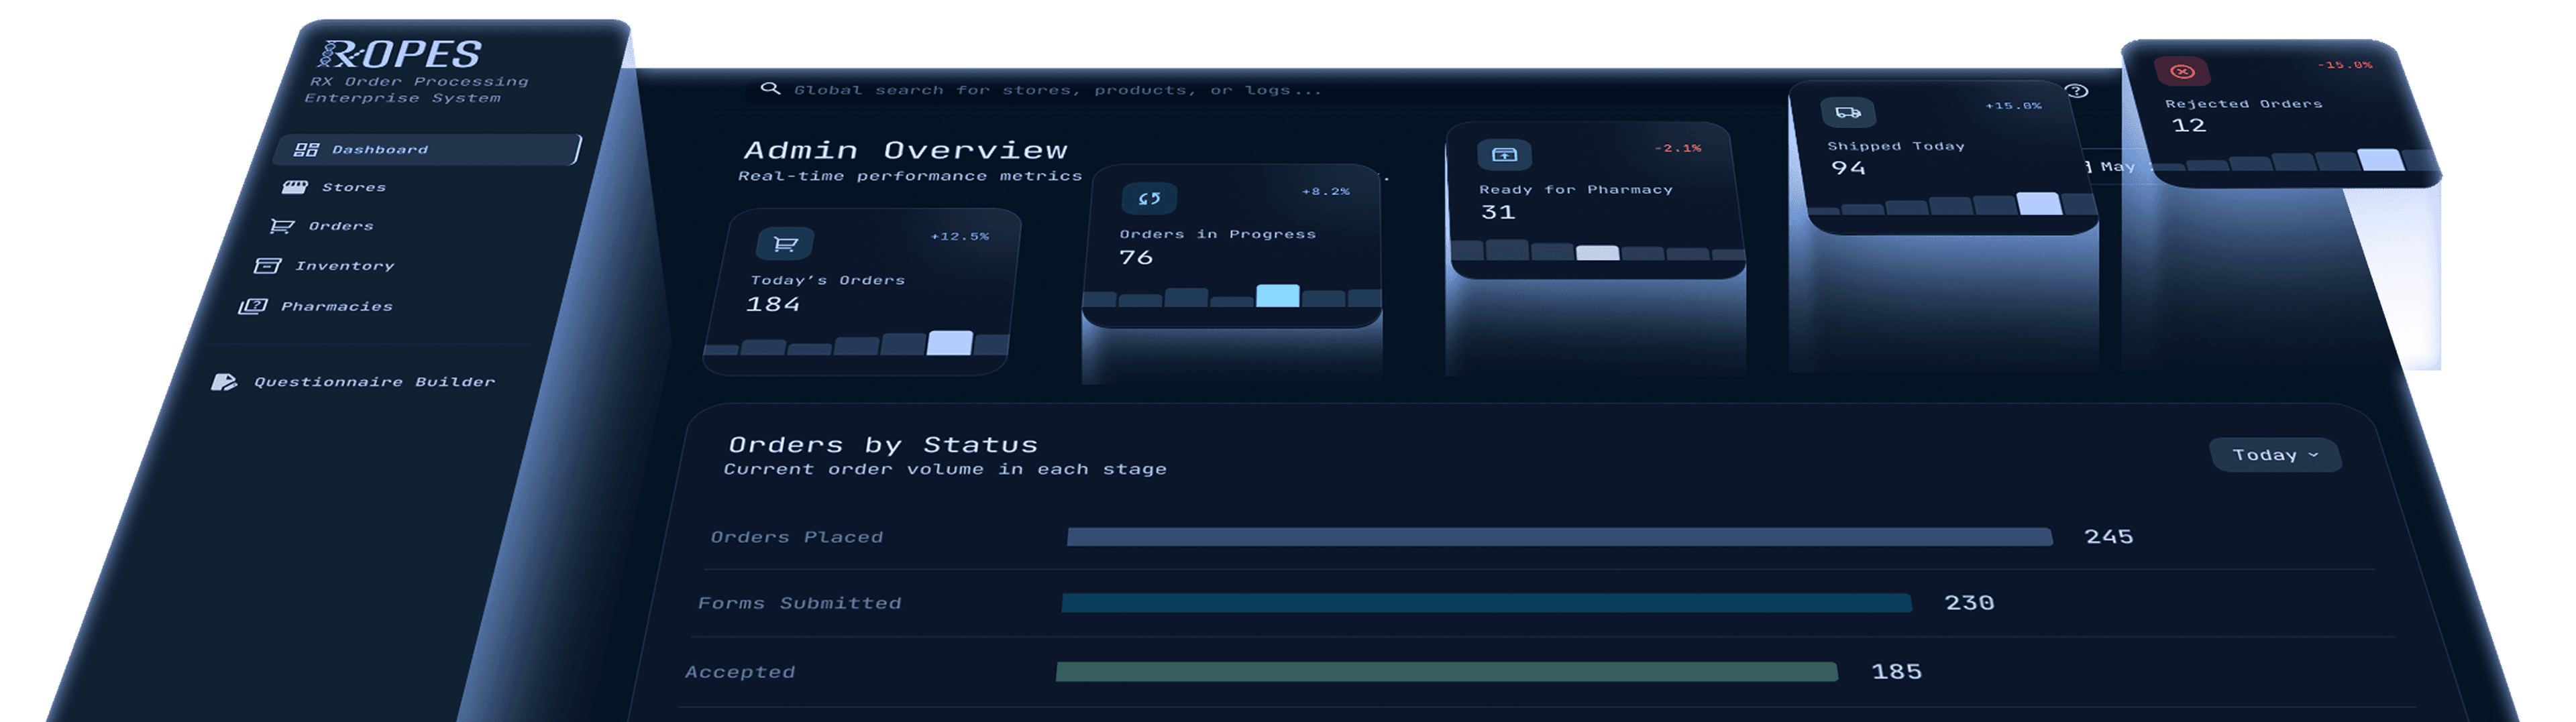Click the Orders in Progress refresh icon
The image size is (2576, 722).
(1149, 198)
